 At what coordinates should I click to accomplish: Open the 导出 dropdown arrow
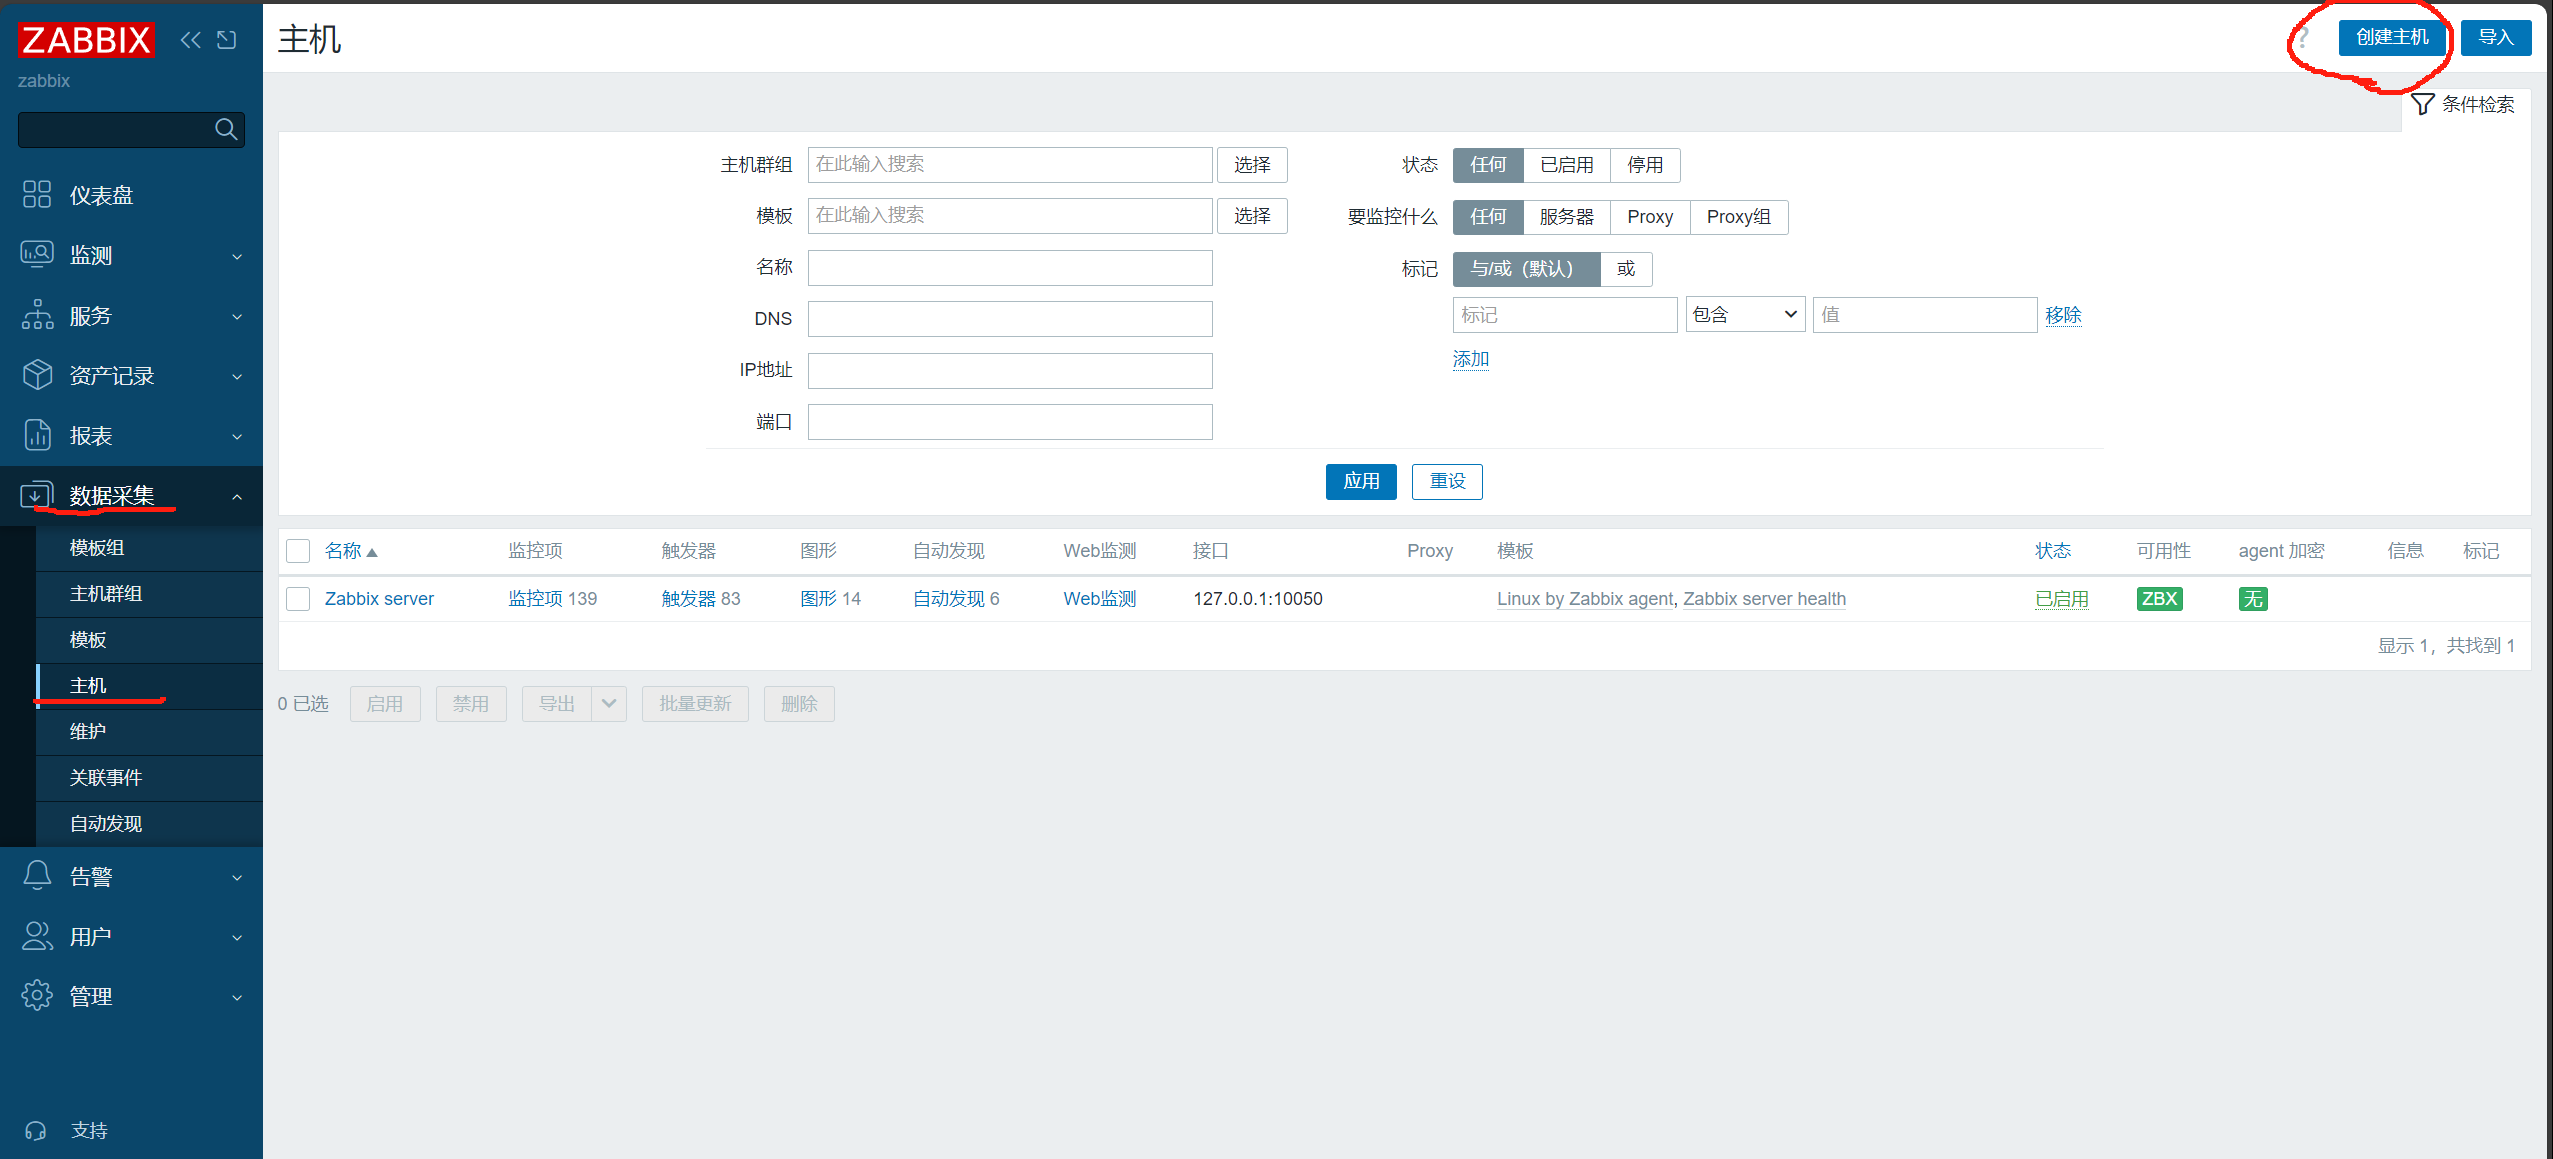608,704
